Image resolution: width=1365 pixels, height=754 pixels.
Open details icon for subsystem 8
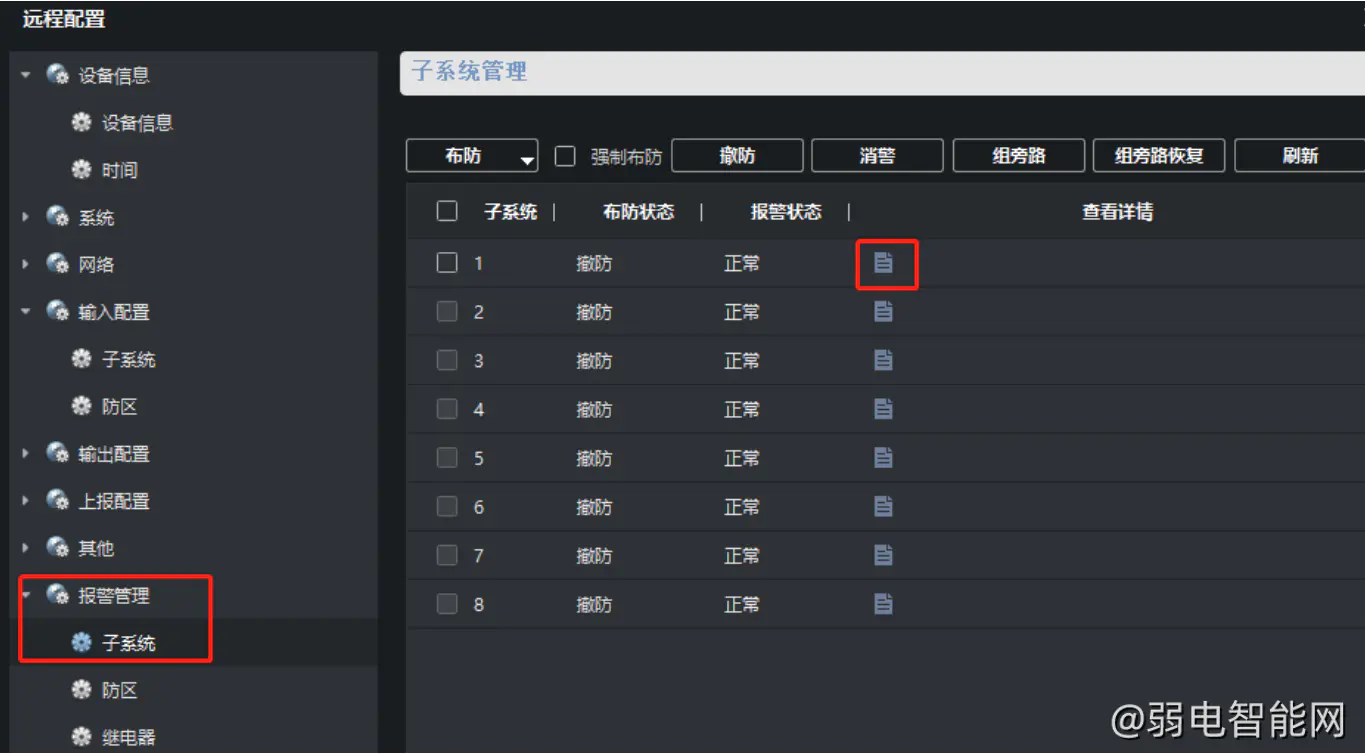click(883, 604)
